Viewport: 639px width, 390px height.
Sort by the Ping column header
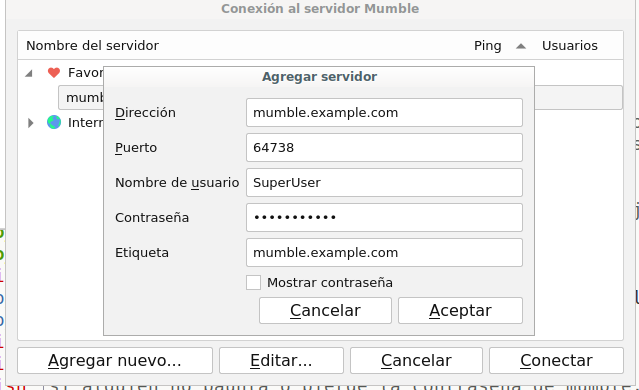coord(487,46)
